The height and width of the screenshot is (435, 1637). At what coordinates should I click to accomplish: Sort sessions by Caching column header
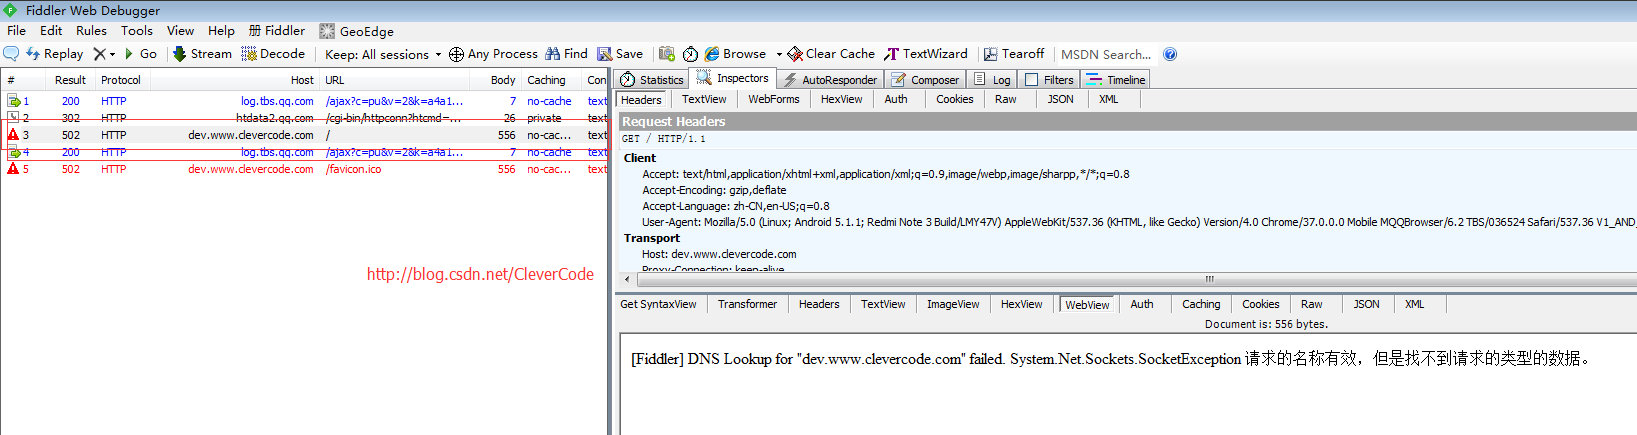[550, 80]
